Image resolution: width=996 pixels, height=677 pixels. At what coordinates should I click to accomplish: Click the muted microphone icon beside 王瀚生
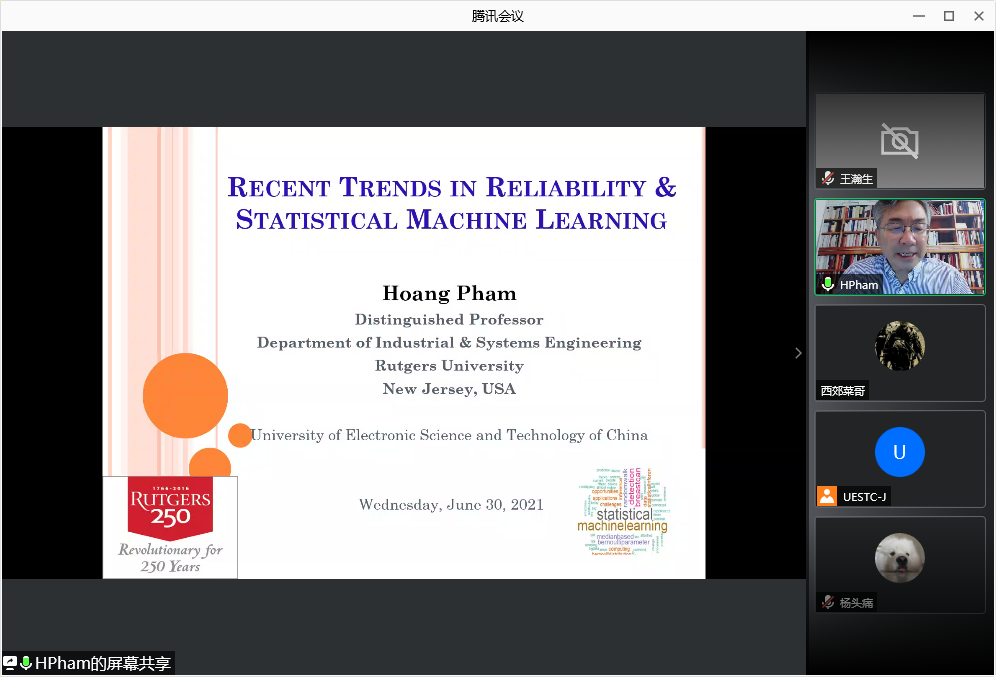[x=828, y=178]
